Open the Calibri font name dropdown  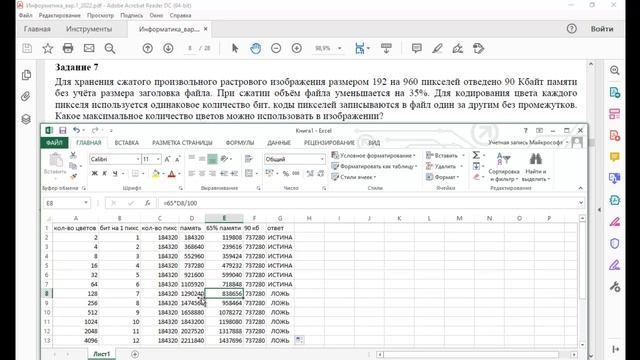click(138, 159)
